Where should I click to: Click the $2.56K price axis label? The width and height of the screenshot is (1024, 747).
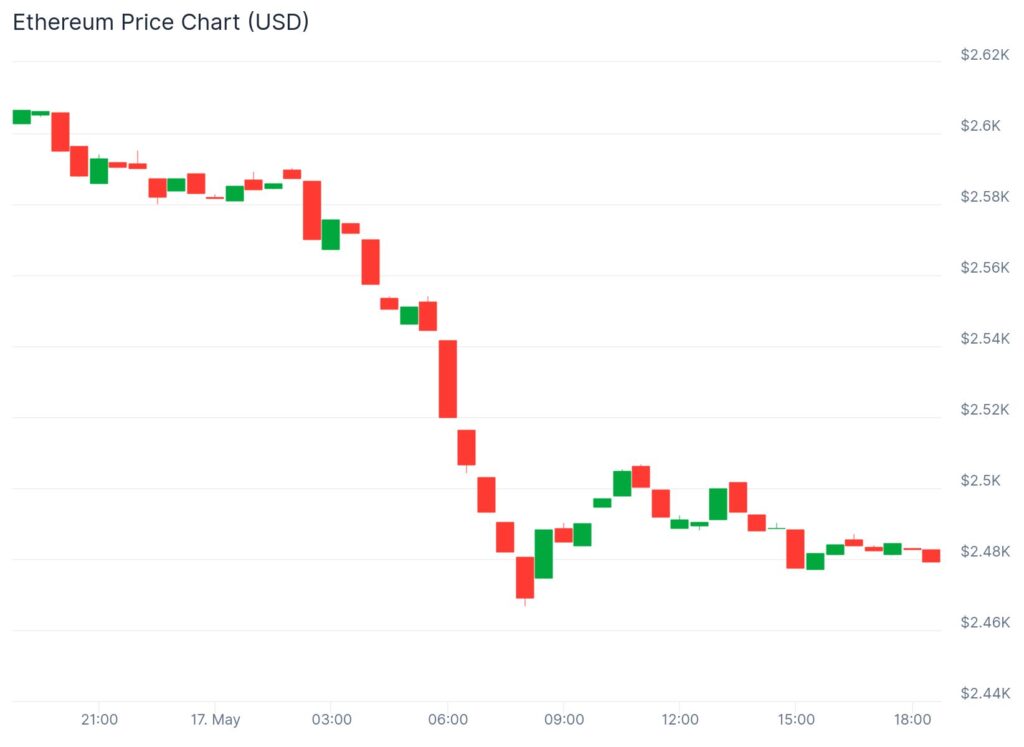[x=985, y=267]
